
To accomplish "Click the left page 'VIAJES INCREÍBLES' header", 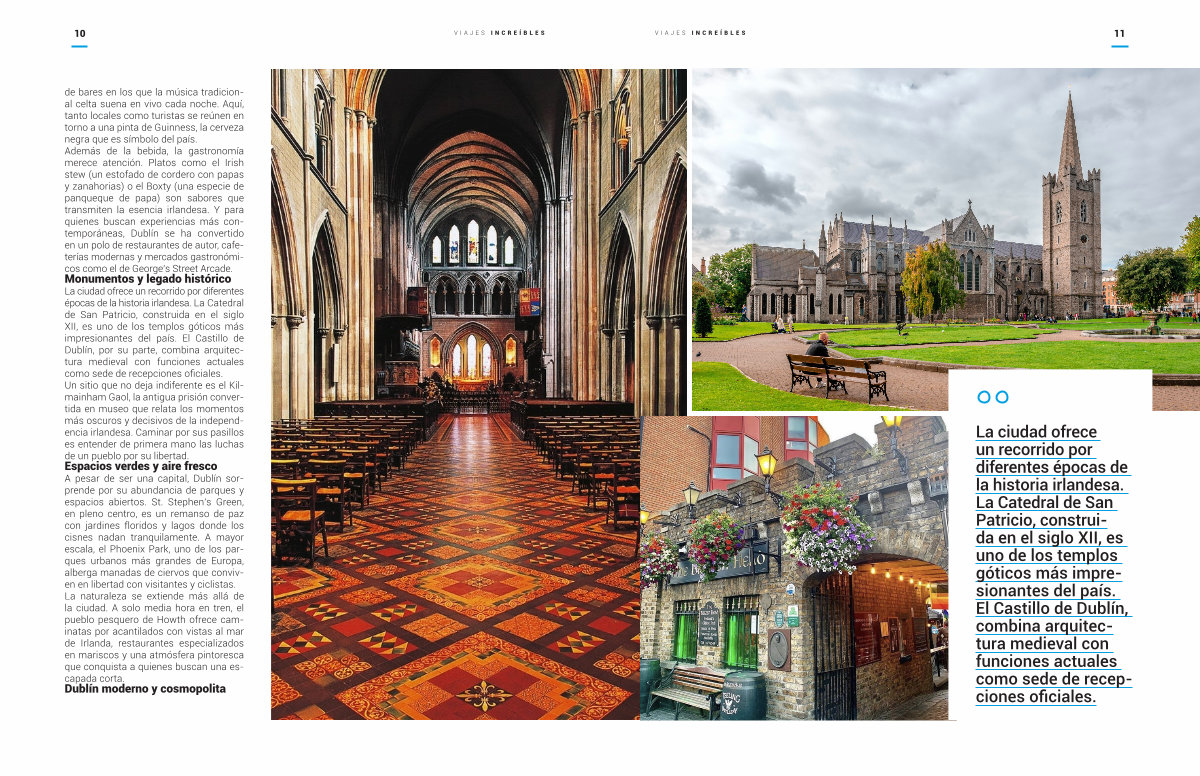I will coord(499,33).
